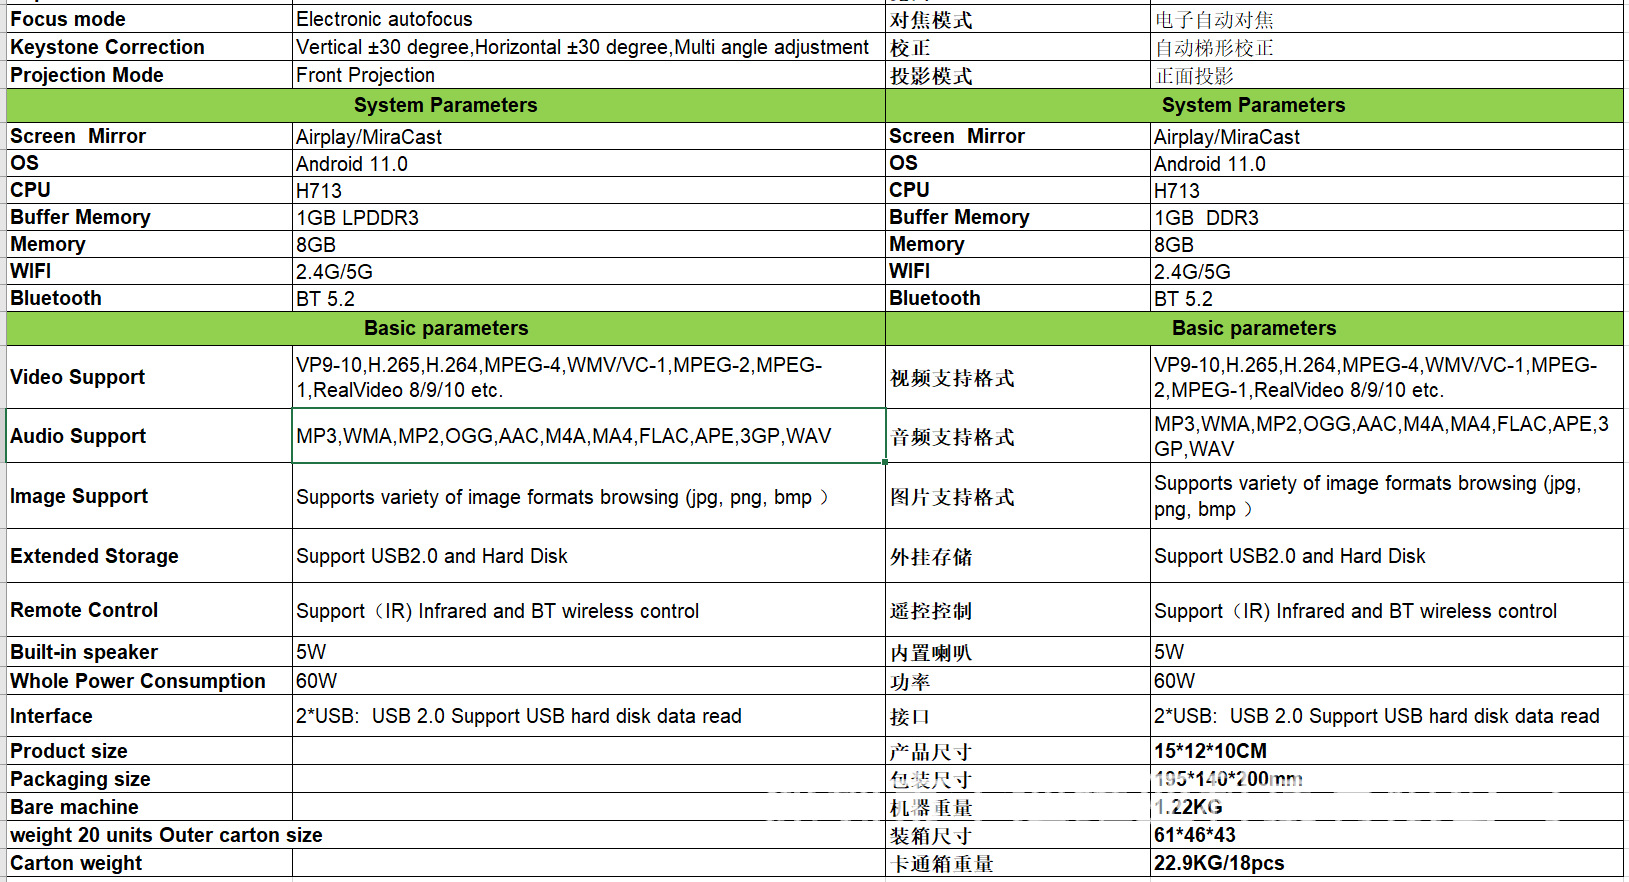Select the "对焦模式" cell
1629x882 pixels.
tap(1018, 19)
